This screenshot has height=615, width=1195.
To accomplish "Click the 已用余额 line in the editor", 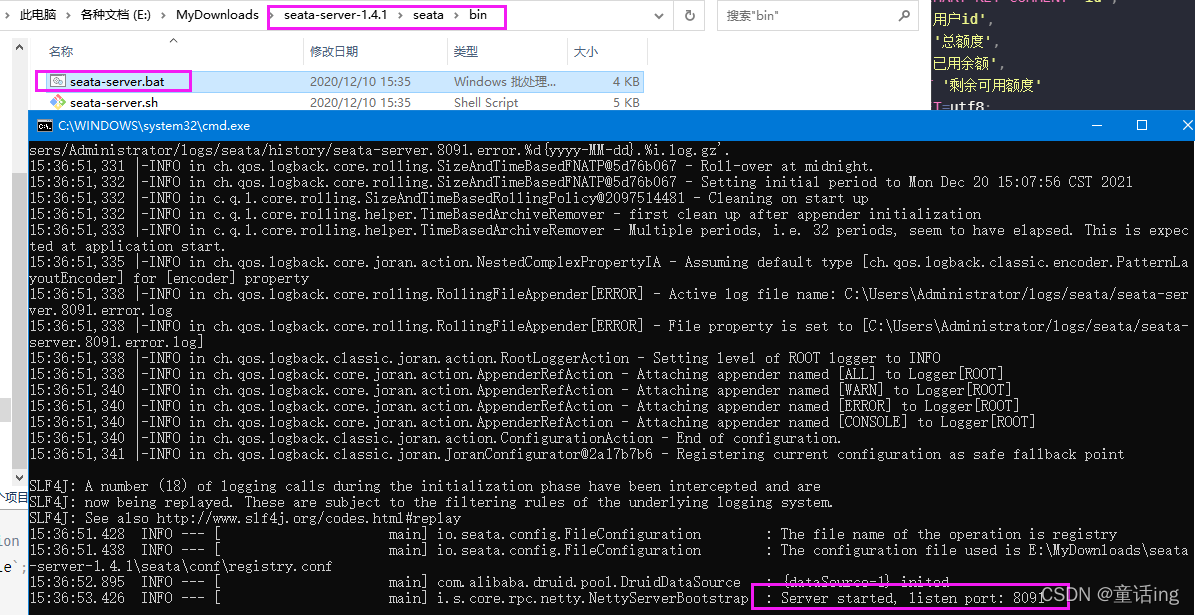I will tap(969, 64).
